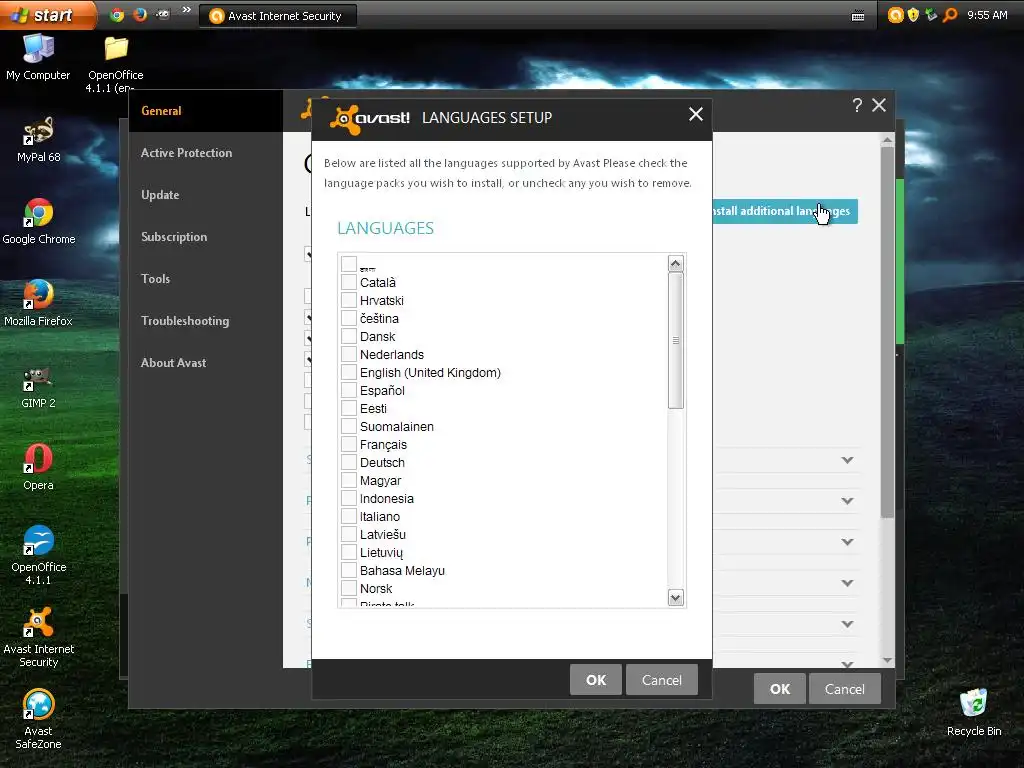Click Cancel in Languages Setup dialog
Image resolution: width=1024 pixels, height=768 pixels.
[x=662, y=680]
